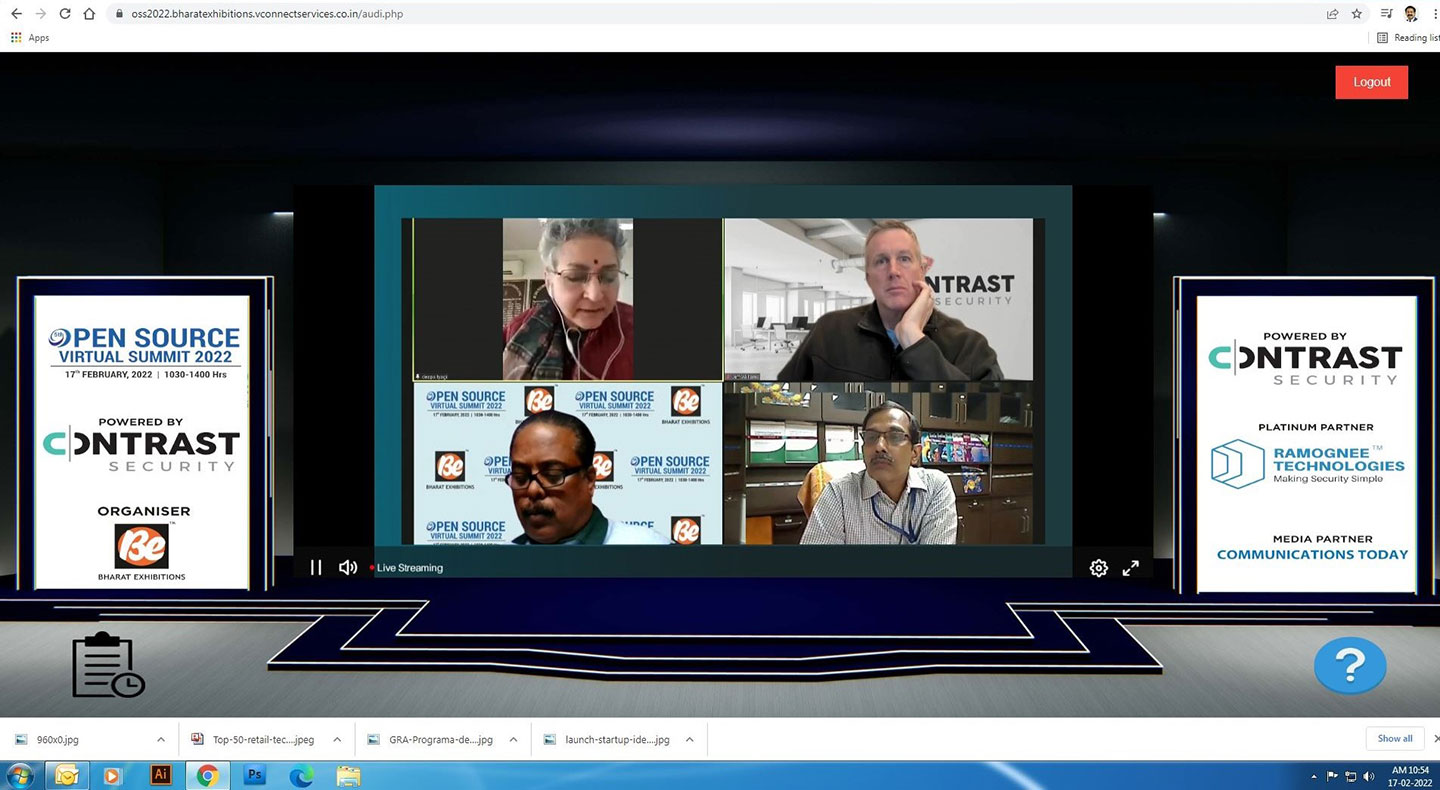Show hidden system tray icons
This screenshot has height=790, width=1440.
(x=1314, y=777)
